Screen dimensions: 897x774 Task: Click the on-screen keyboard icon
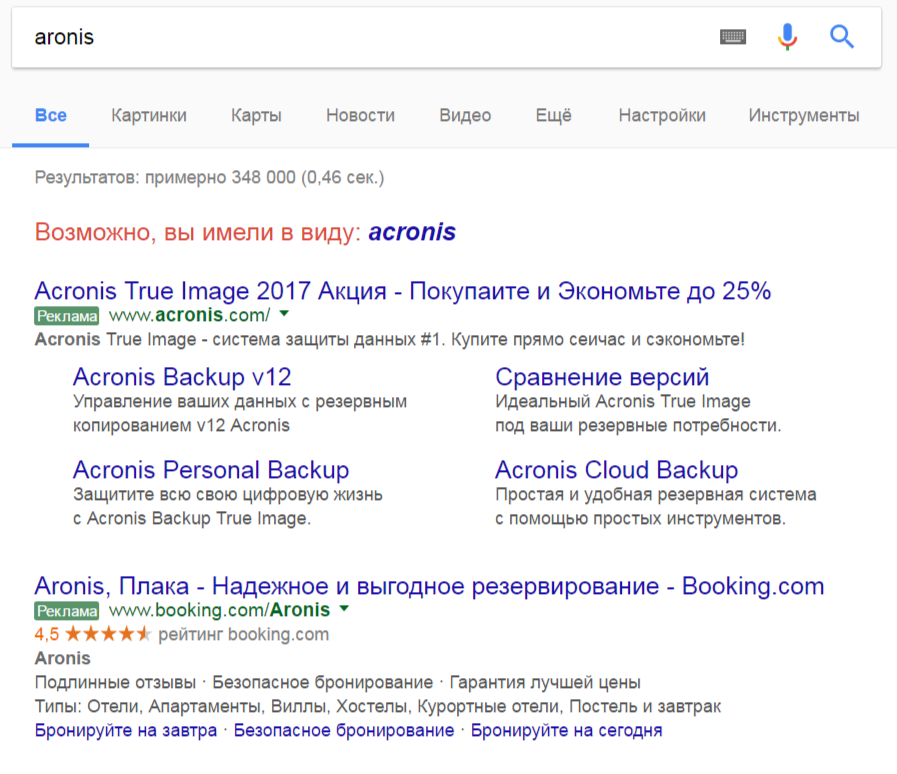coord(733,37)
